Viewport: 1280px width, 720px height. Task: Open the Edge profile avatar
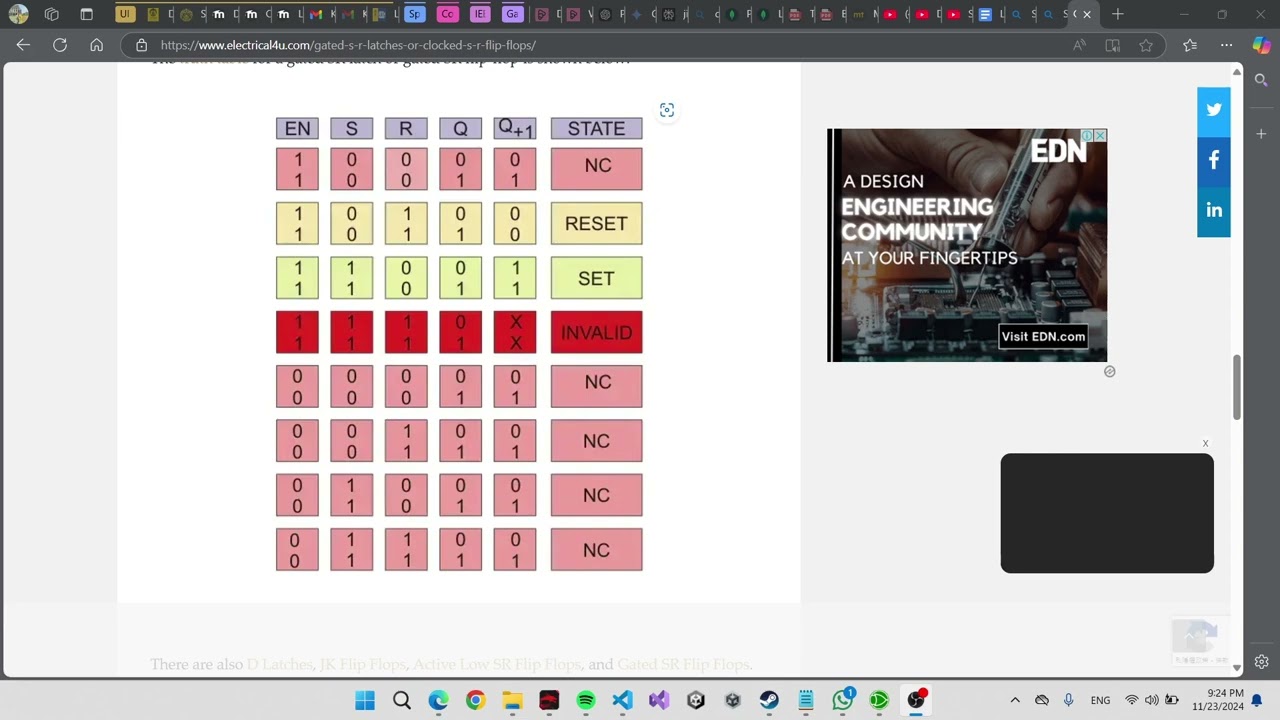18,14
